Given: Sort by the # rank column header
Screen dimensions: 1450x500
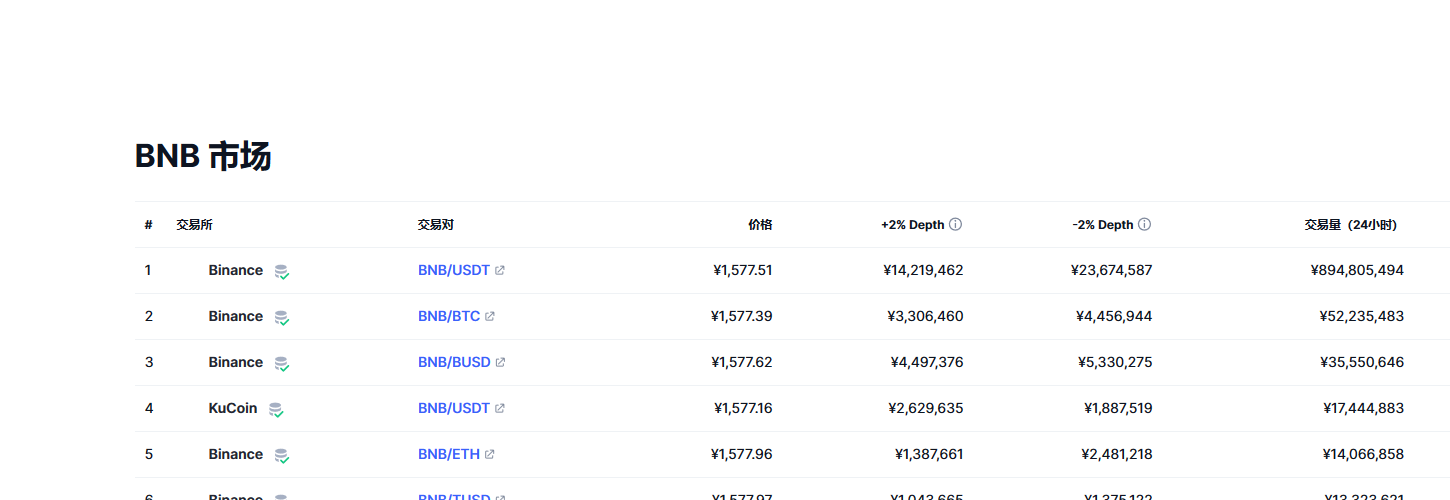Looking at the screenshot, I should pyautogui.click(x=148, y=225).
